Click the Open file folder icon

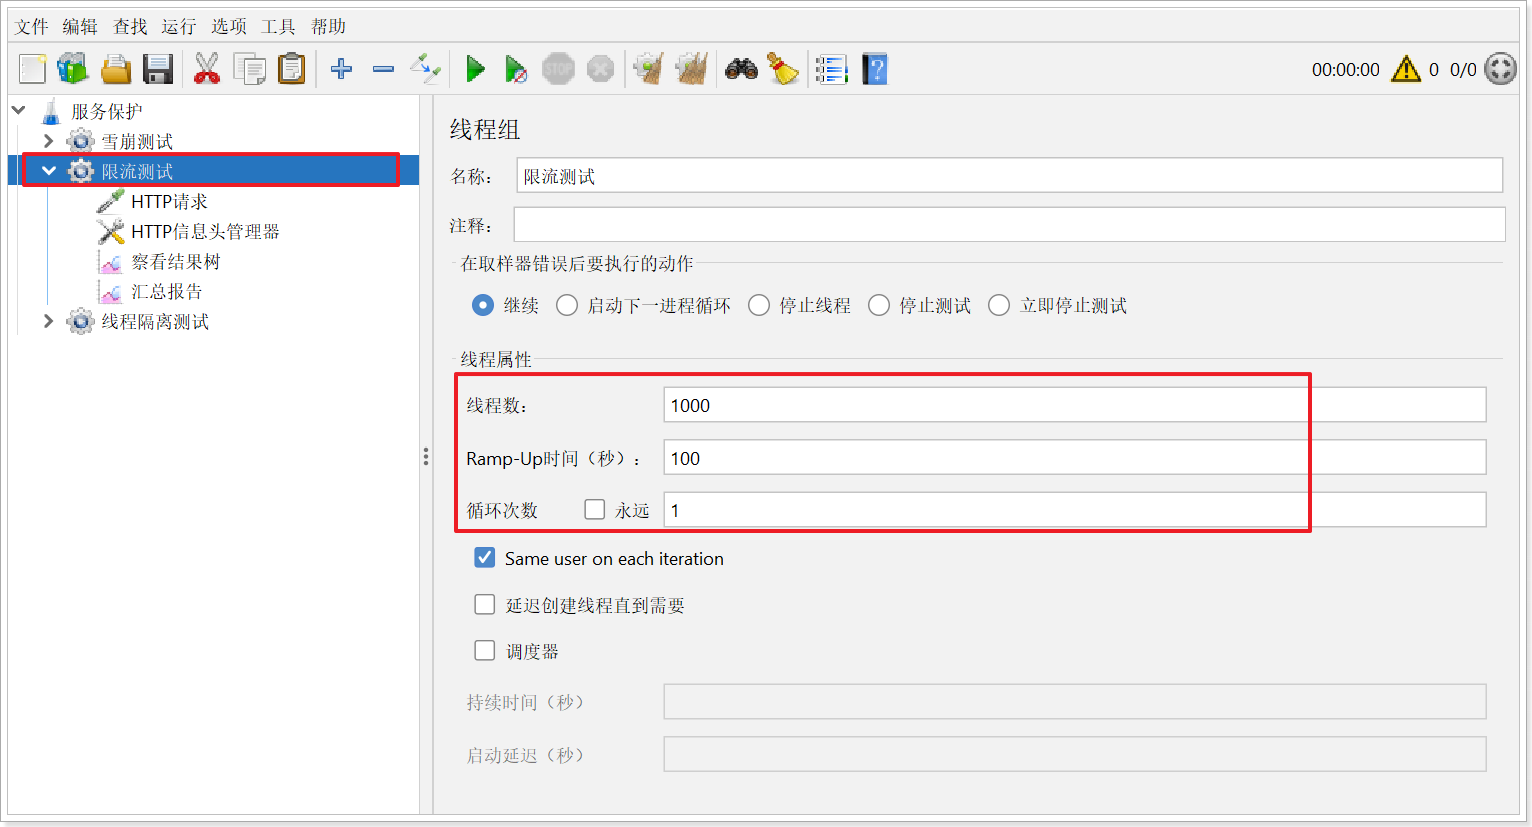click(116, 69)
